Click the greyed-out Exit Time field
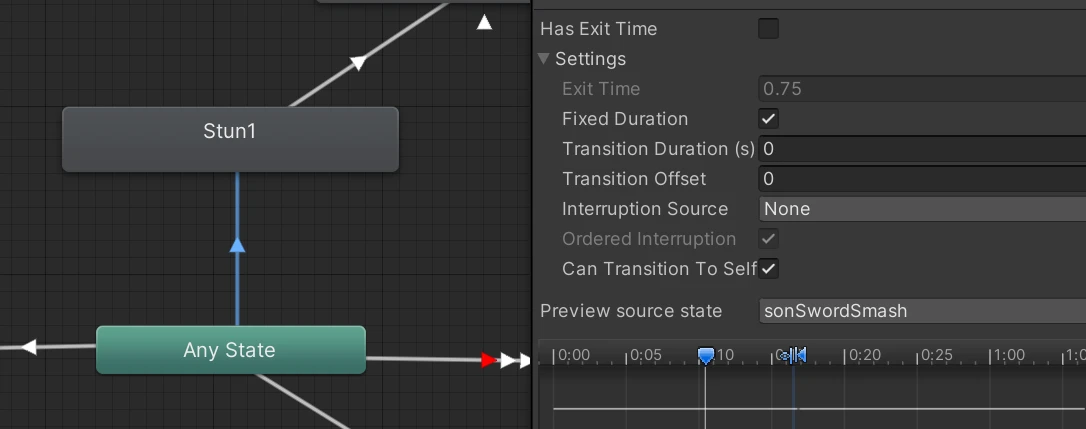The width and height of the screenshot is (1086, 429). (920, 89)
